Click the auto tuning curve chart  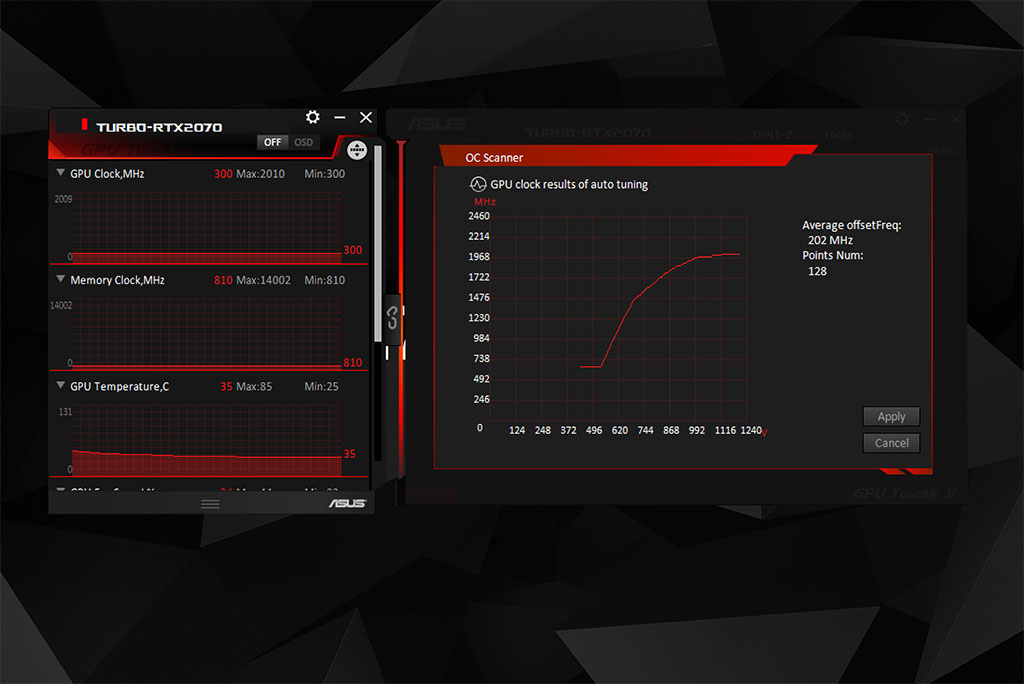click(618, 318)
